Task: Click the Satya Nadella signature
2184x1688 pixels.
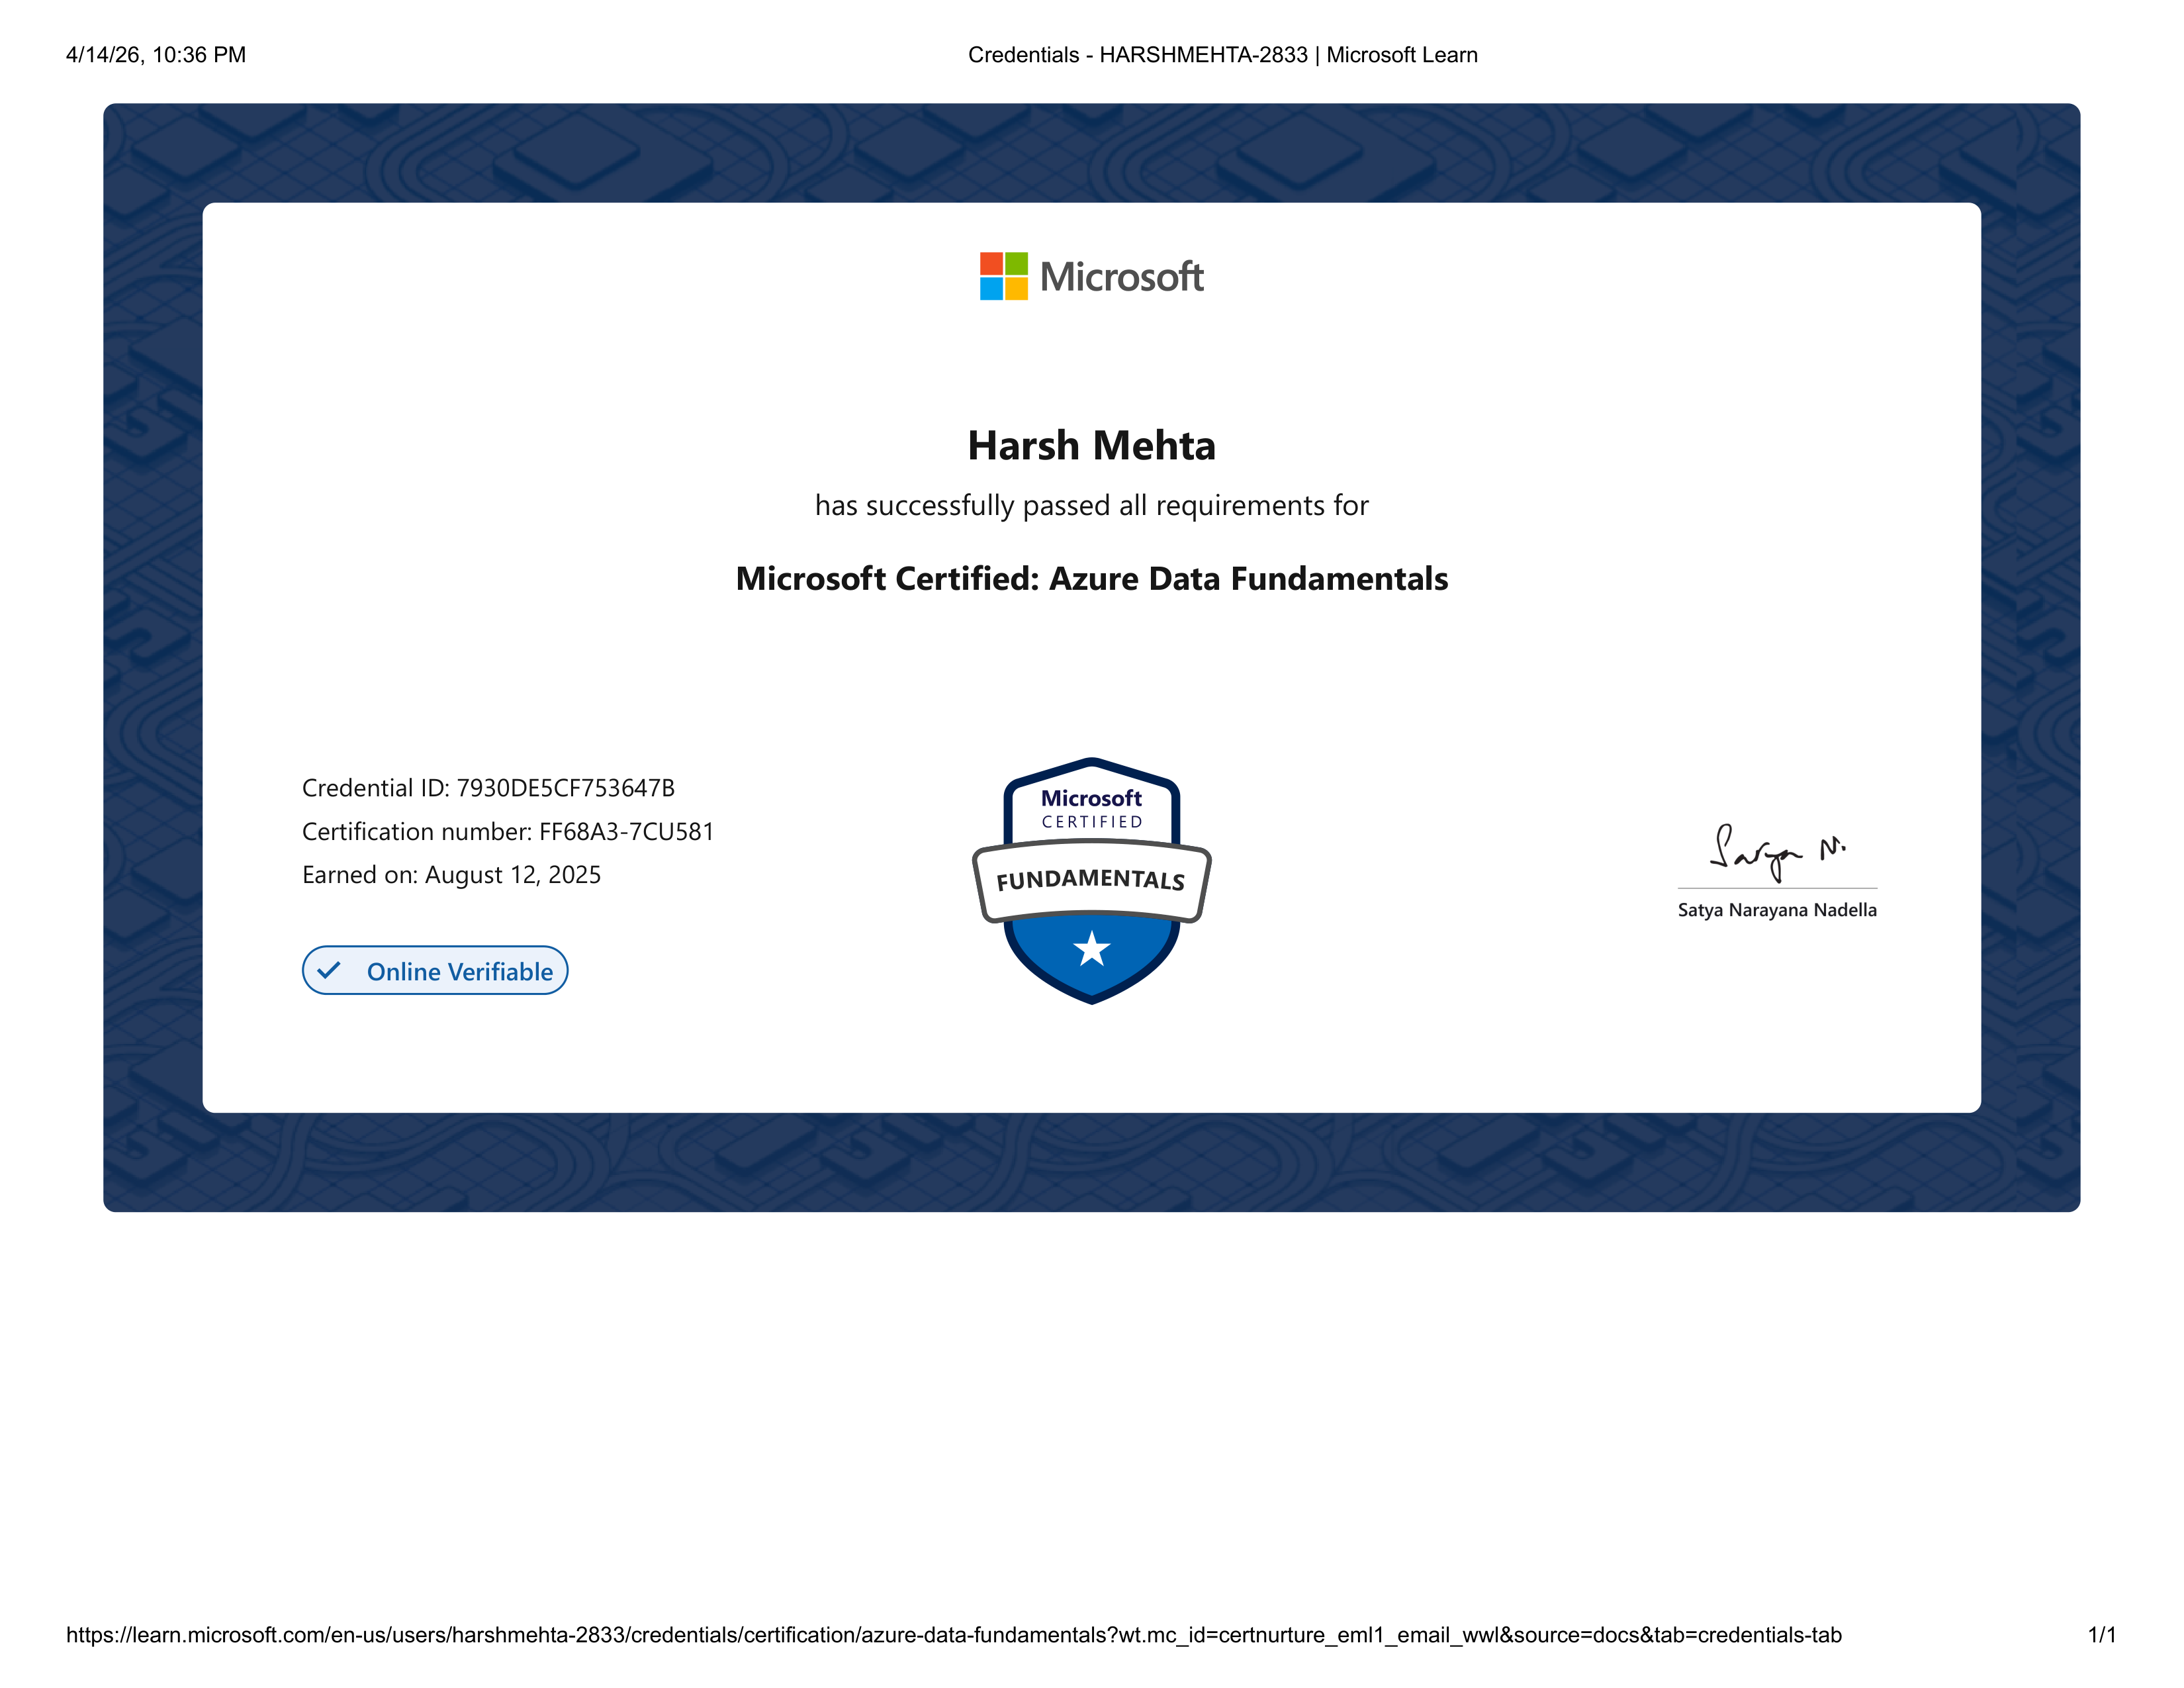Action: pyautogui.click(x=1777, y=852)
